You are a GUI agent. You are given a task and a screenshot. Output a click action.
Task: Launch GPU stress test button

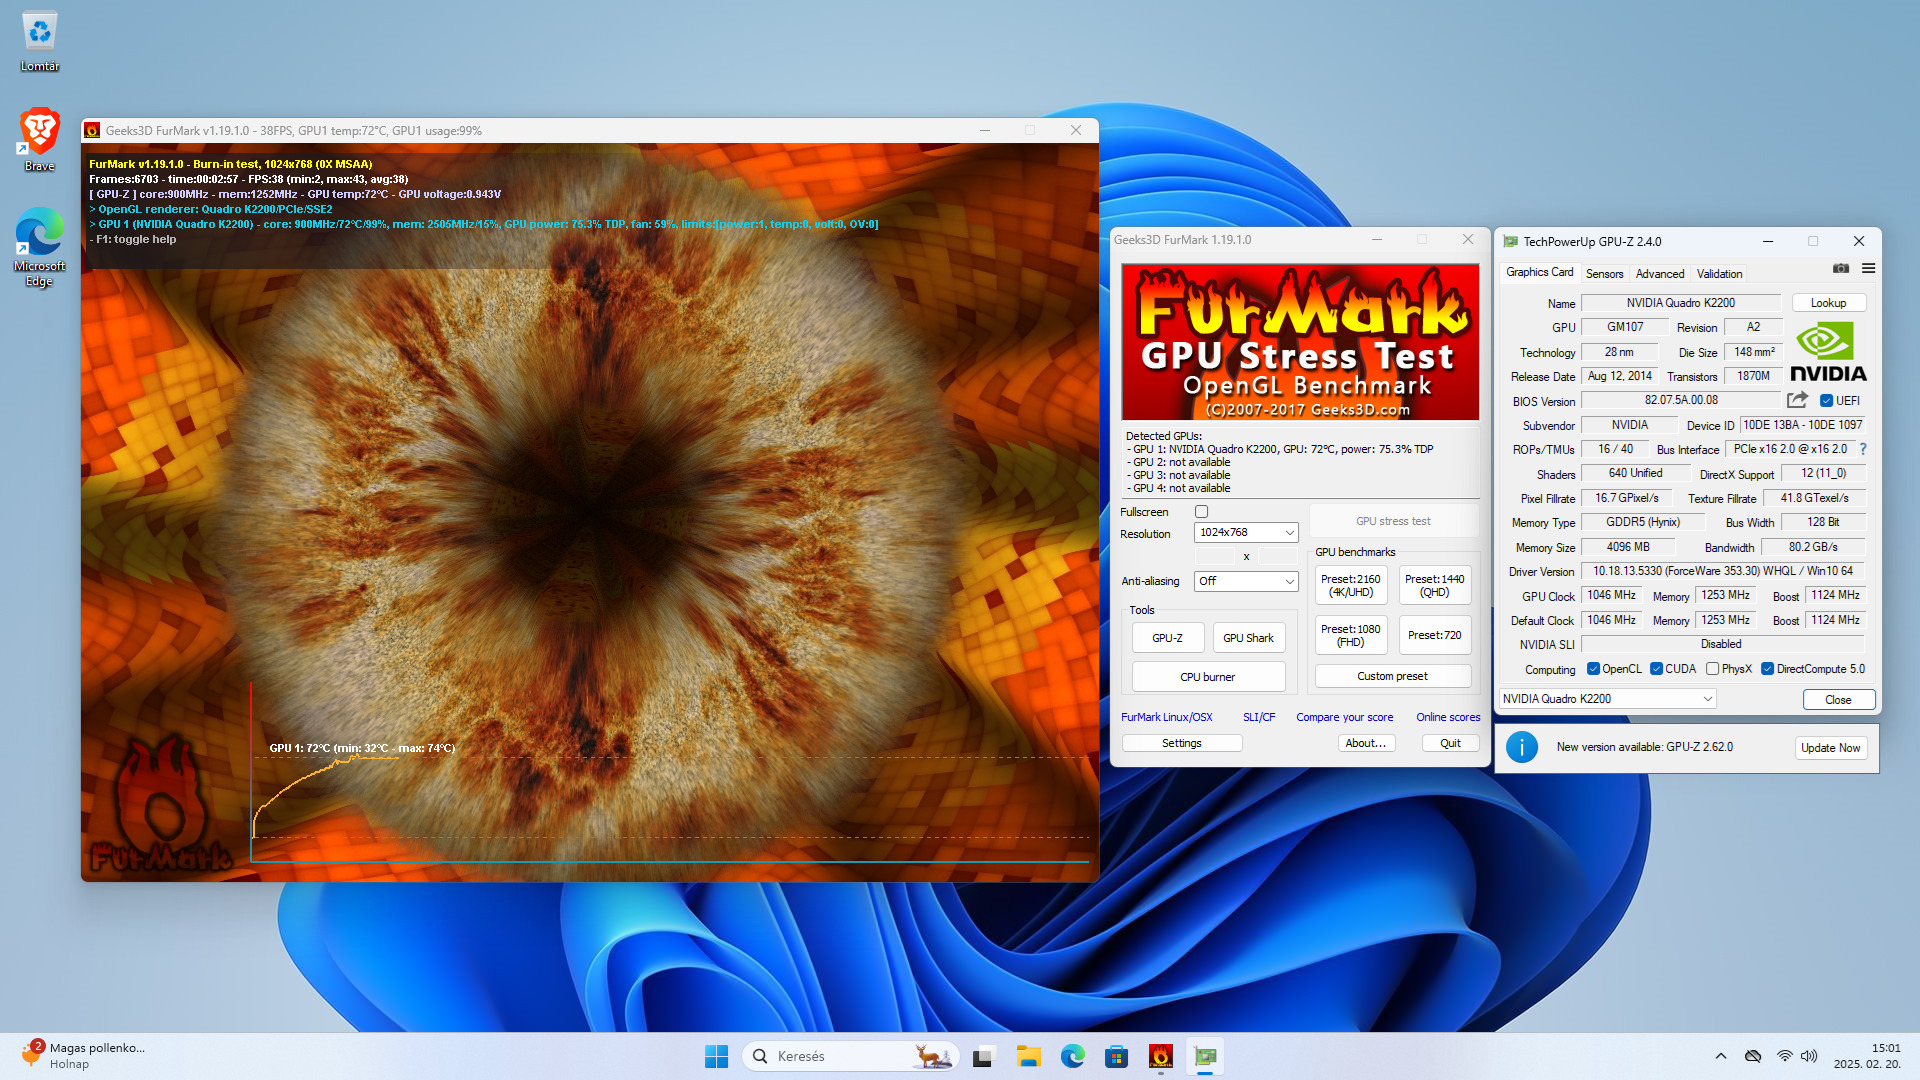(x=1393, y=521)
